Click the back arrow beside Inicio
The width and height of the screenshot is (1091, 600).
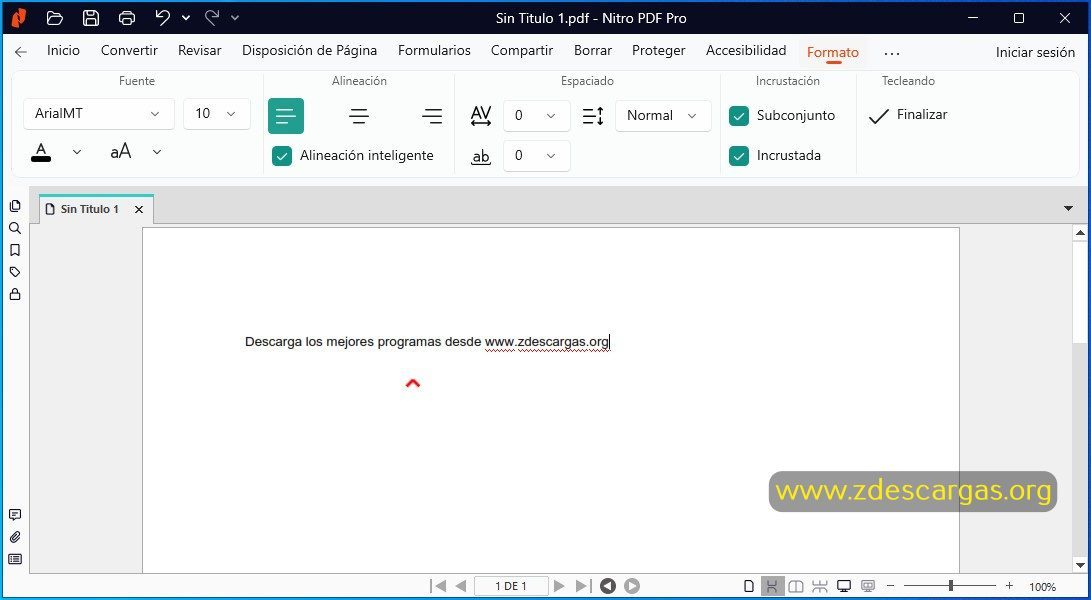(x=21, y=52)
